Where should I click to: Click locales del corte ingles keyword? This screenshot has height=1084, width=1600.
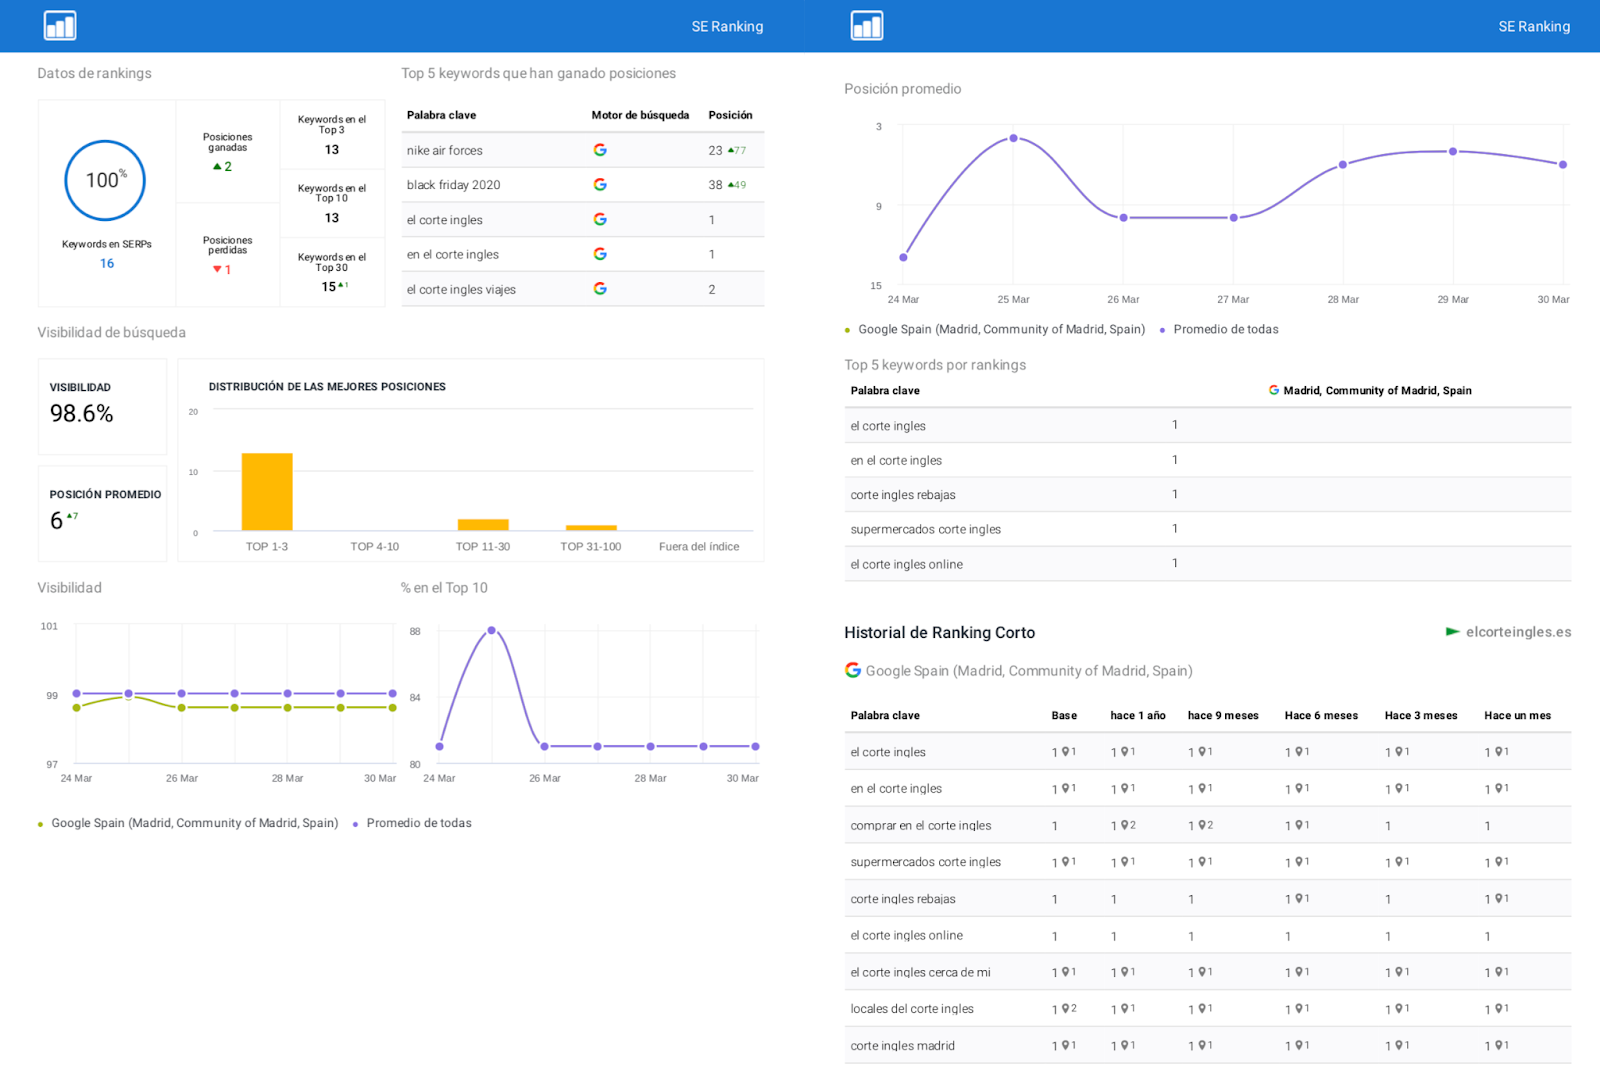[x=912, y=1009]
